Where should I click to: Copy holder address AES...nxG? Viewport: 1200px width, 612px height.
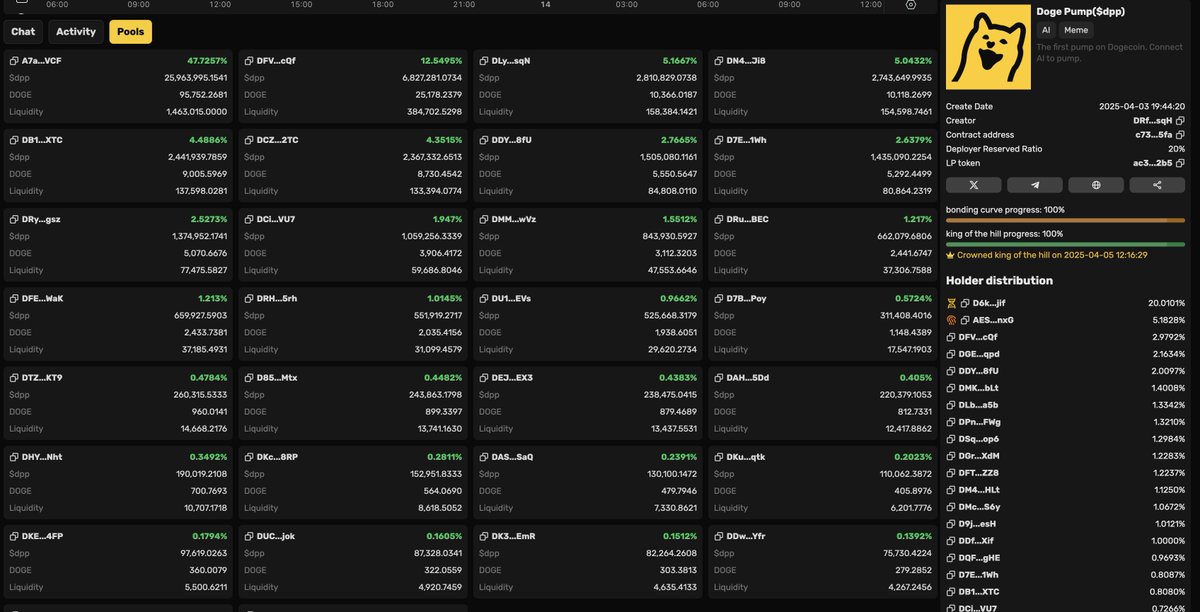coord(965,320)
